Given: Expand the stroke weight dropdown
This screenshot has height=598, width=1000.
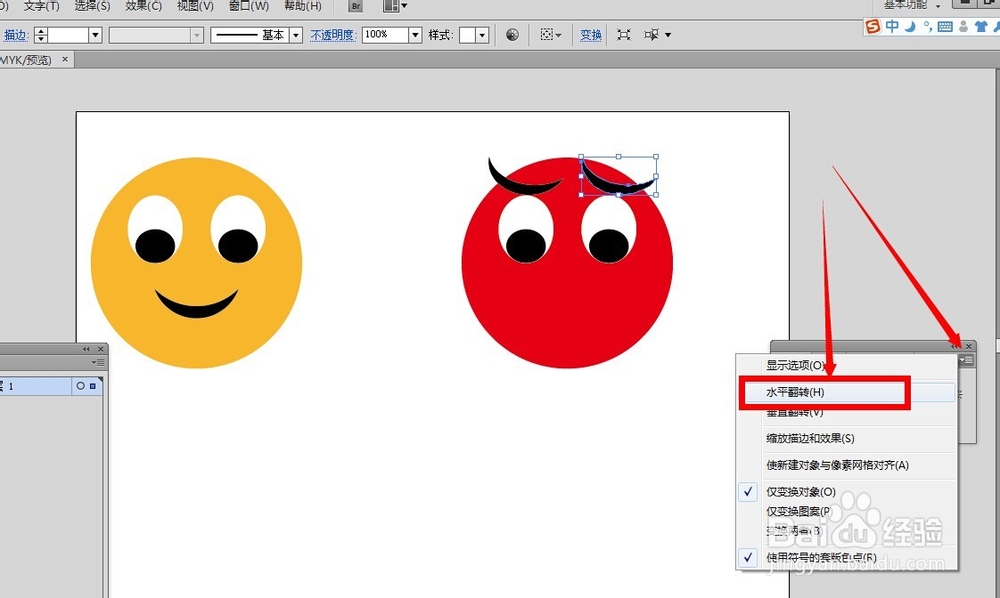Looking at the screenshot, I should pos(95,35).
